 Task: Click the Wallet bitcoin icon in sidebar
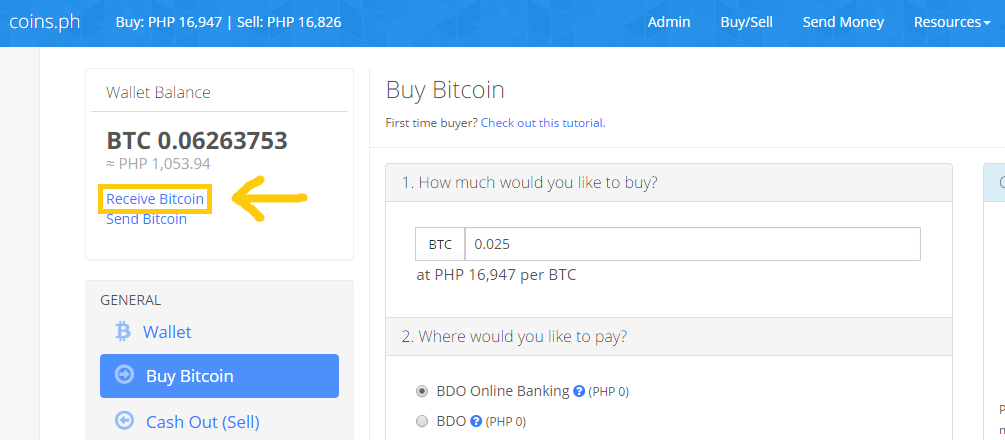coord(123,331)
